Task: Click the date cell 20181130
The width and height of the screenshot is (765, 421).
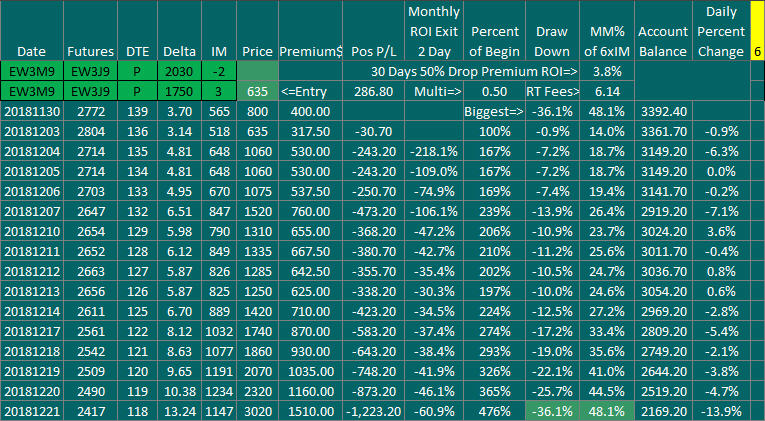Action: pyautogui.click(x=32, y=111)
